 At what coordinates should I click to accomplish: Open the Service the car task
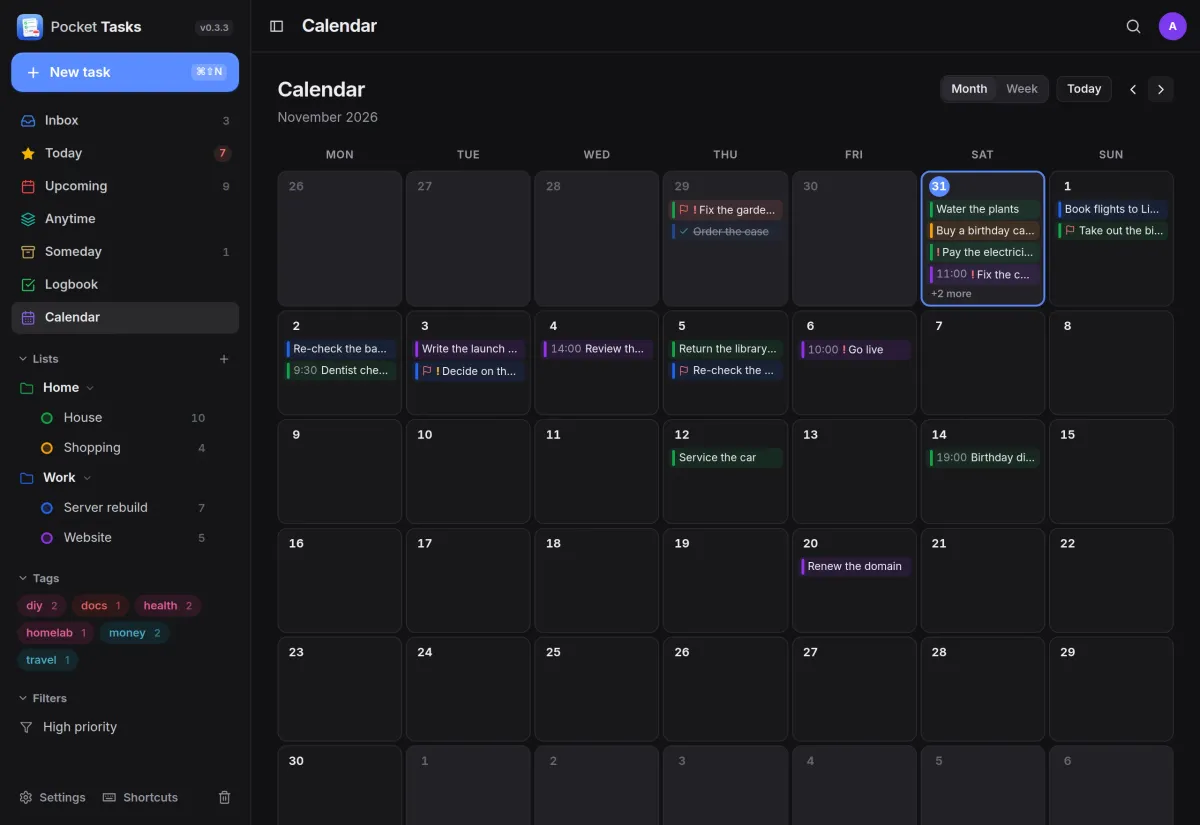click(x=726, y=458)
